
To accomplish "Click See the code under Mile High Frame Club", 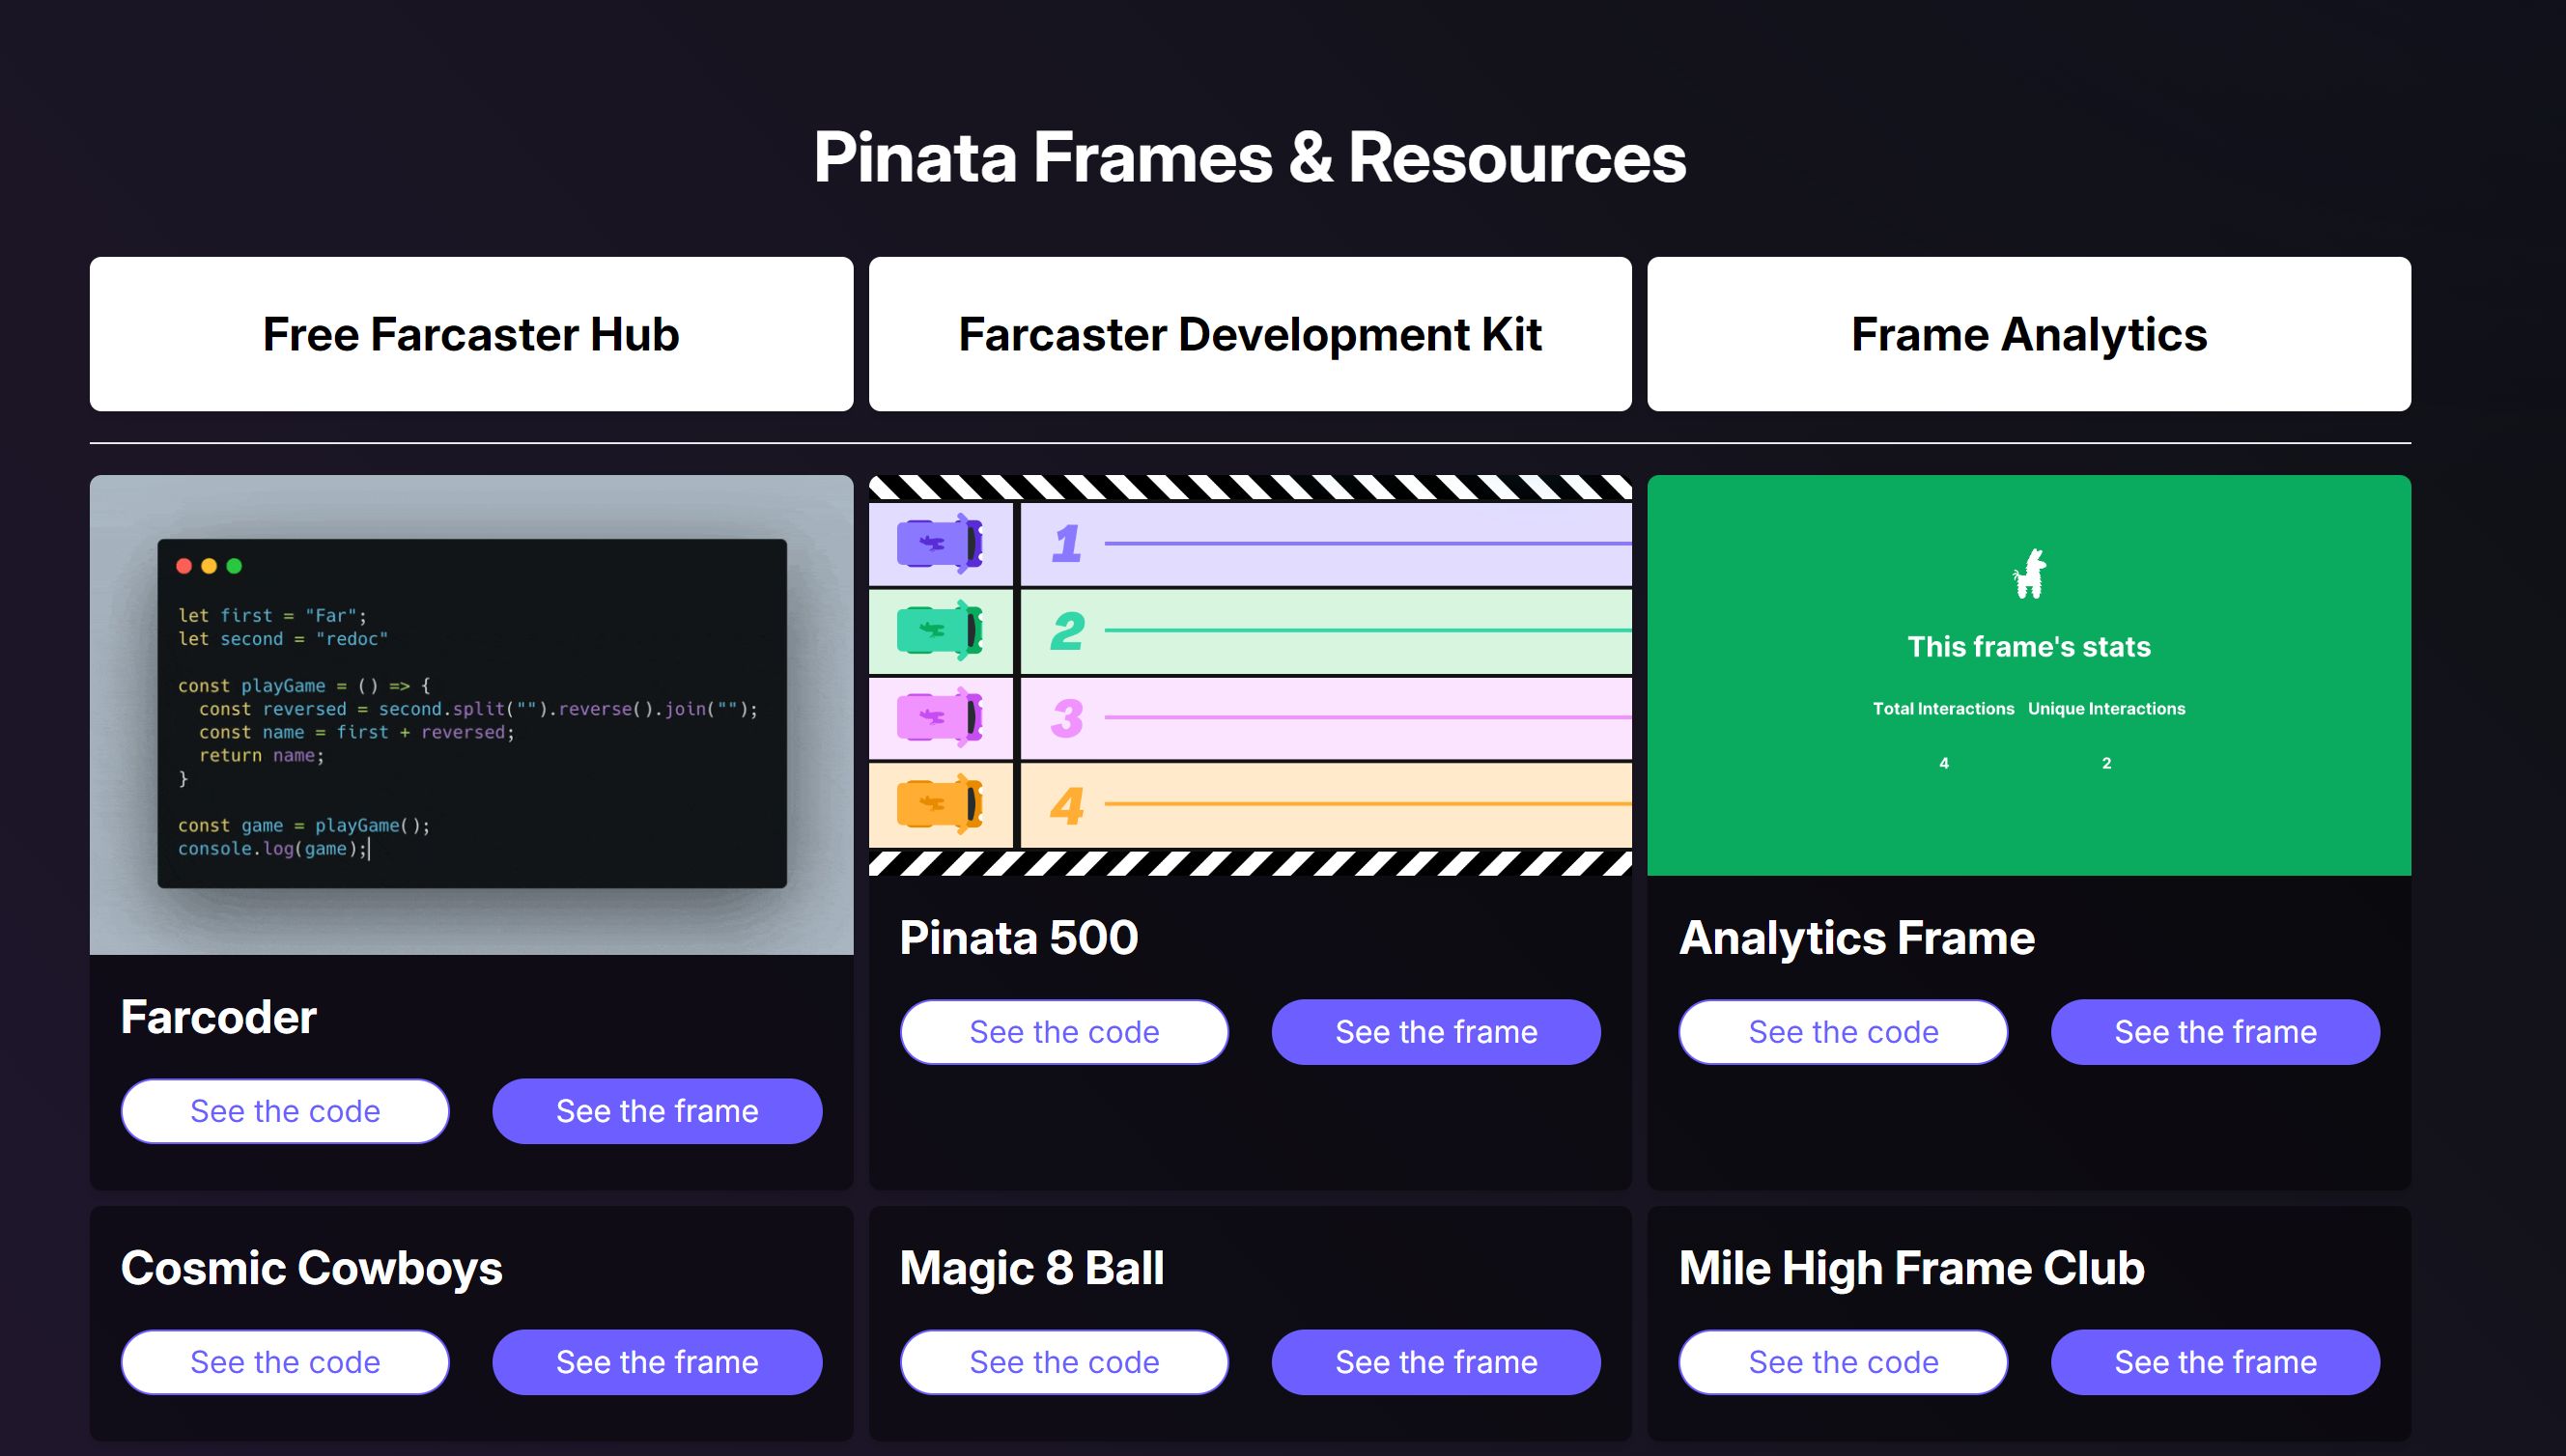I will click(1843, 1362).
